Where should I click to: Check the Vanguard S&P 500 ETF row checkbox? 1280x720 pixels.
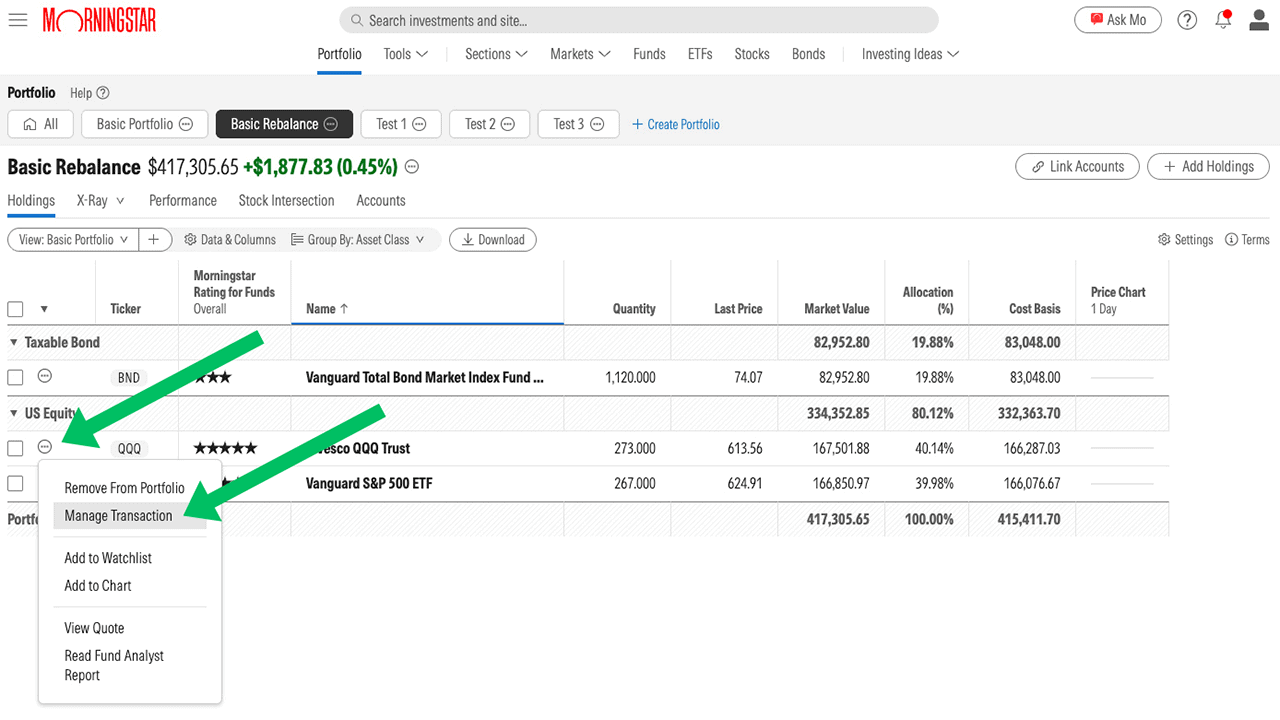(15, 483)
